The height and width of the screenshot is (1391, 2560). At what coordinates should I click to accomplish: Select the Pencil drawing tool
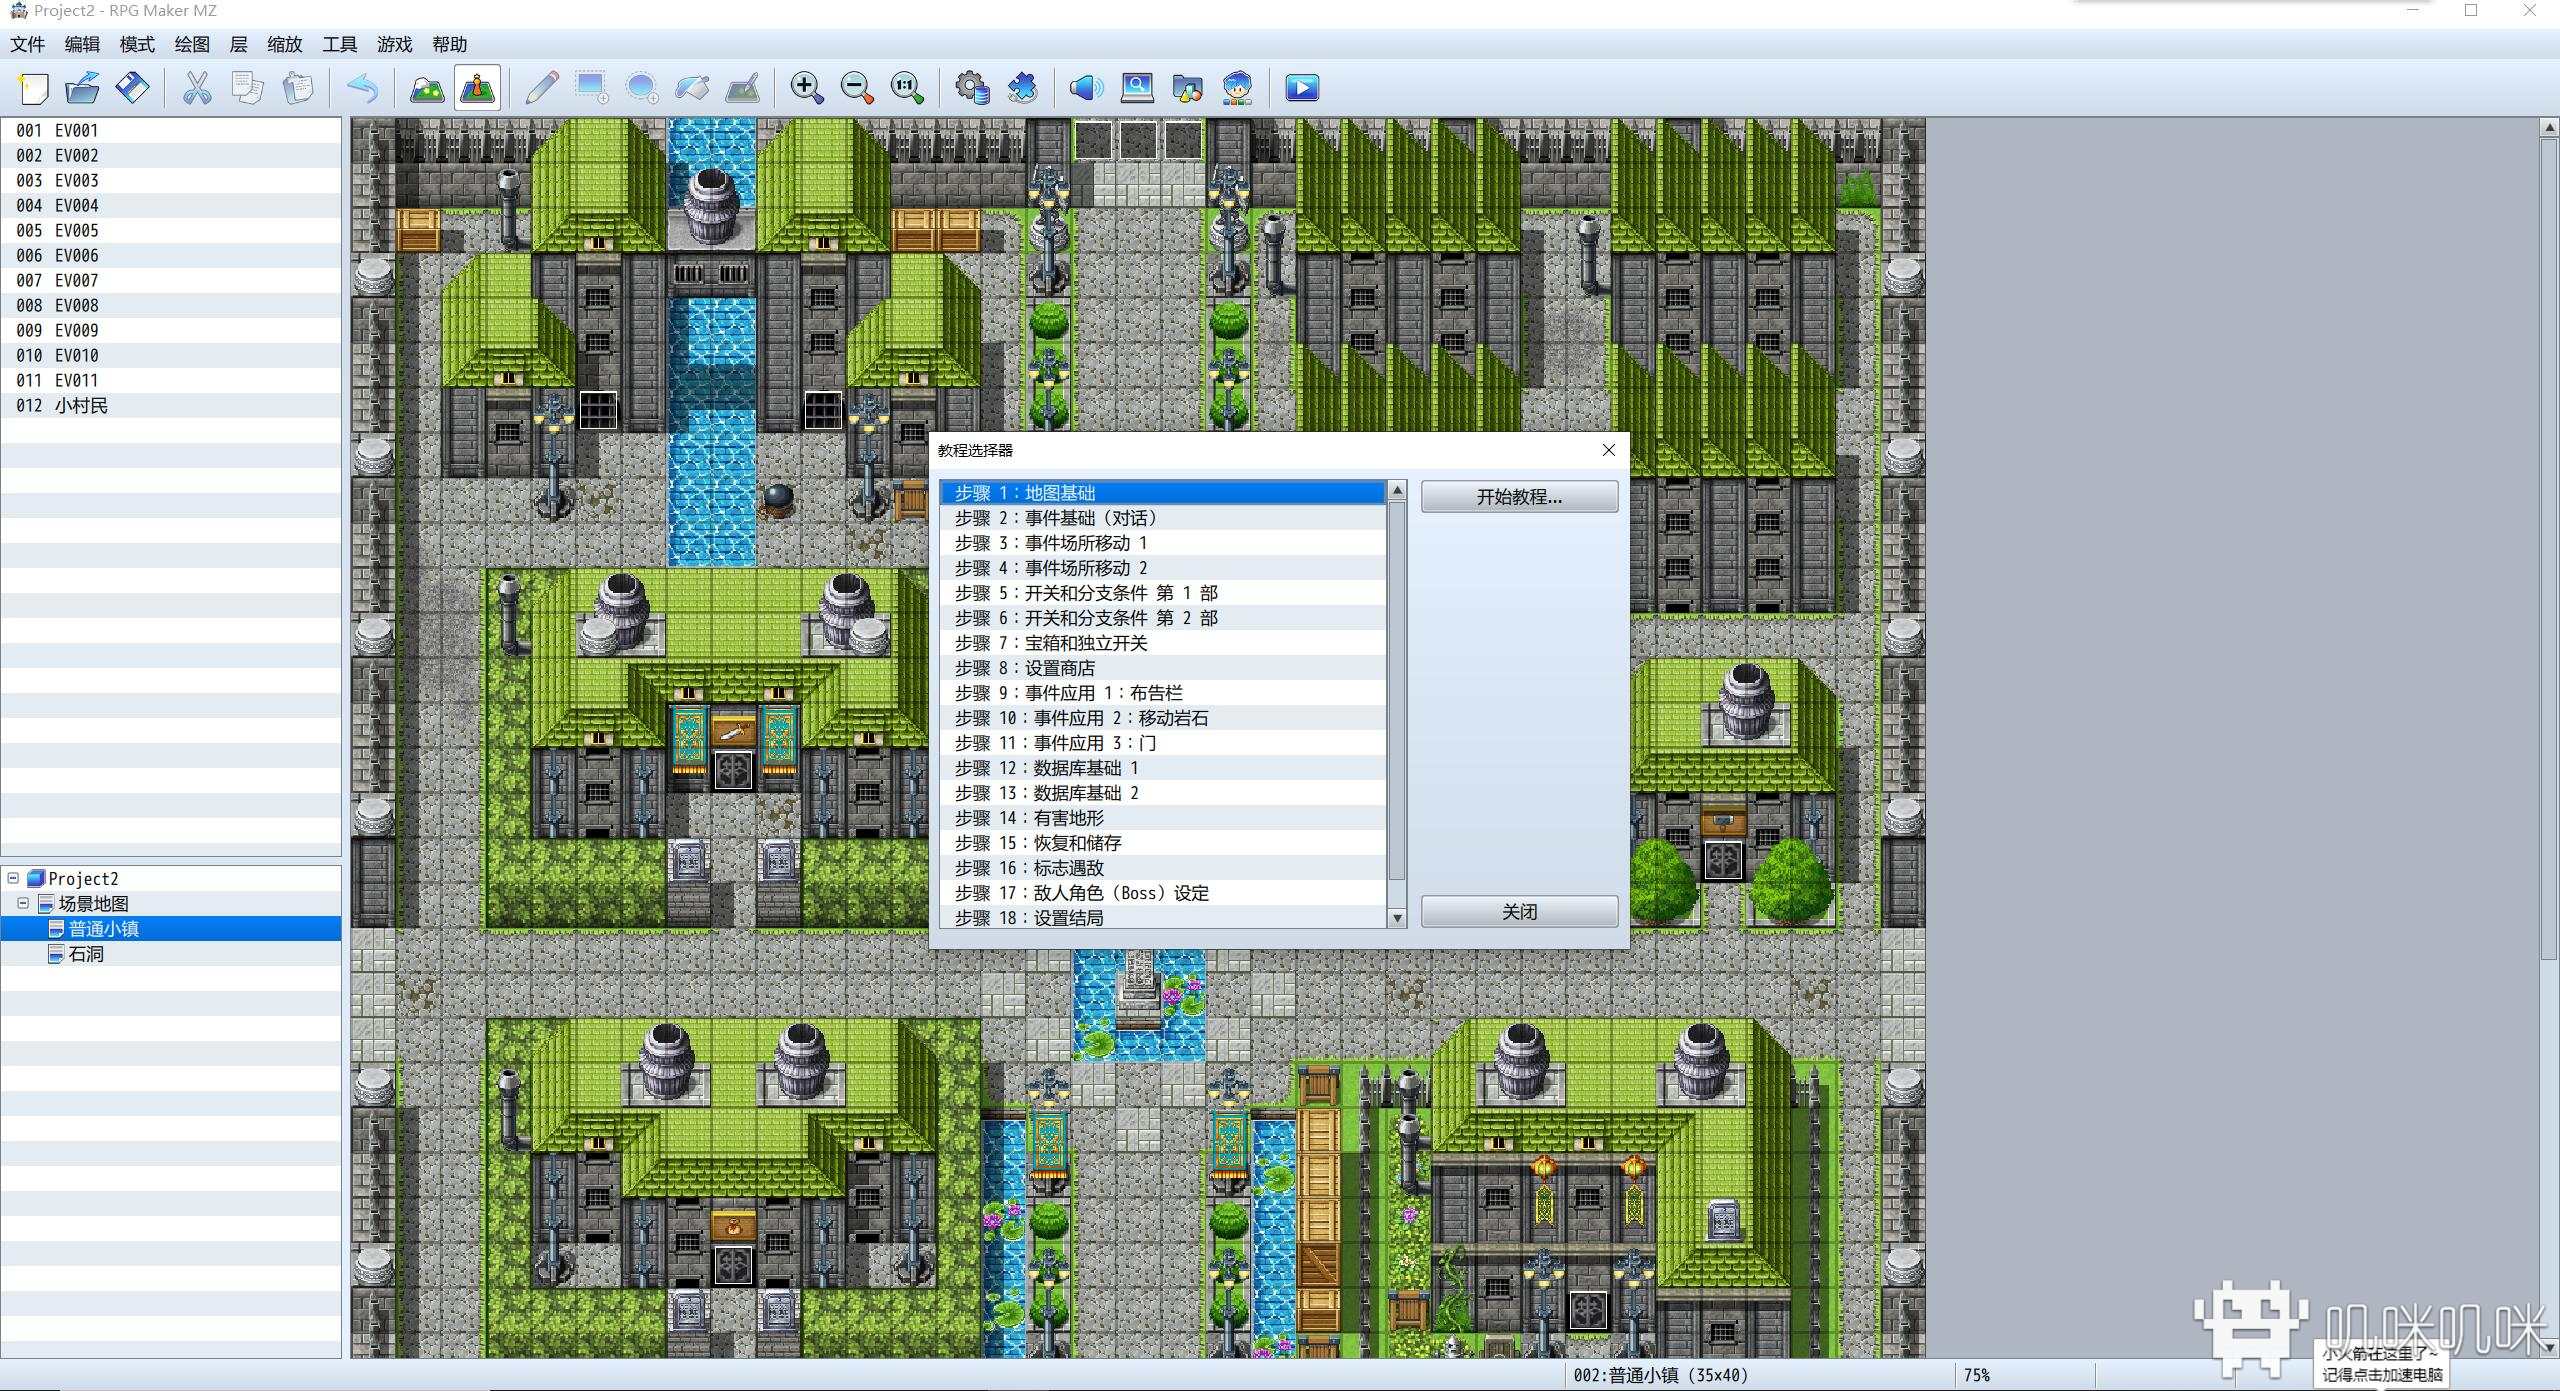pyautogui.click(x=541, y=88)
